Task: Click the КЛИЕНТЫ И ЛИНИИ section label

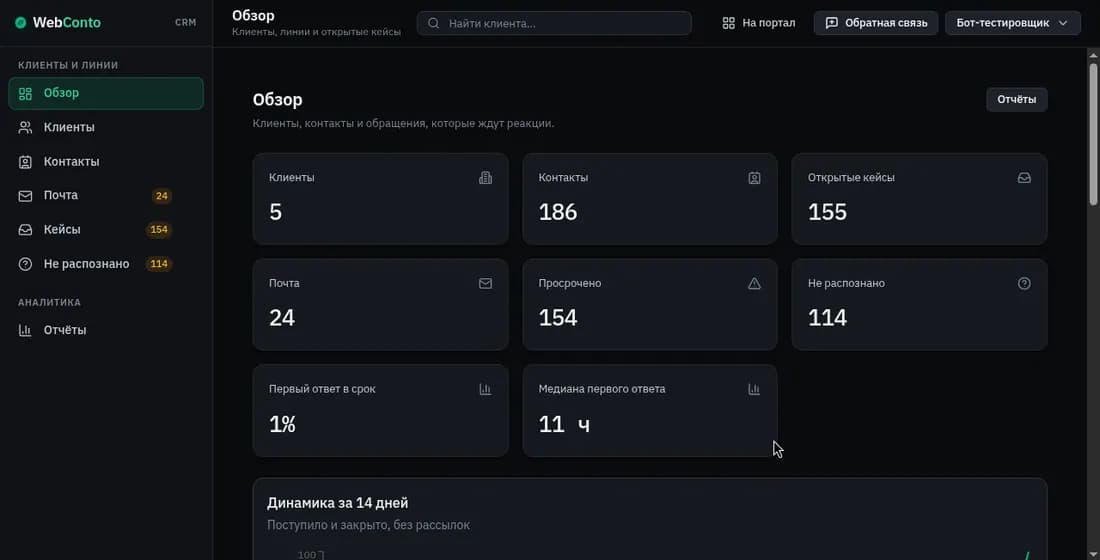Action: coord(68,65)
